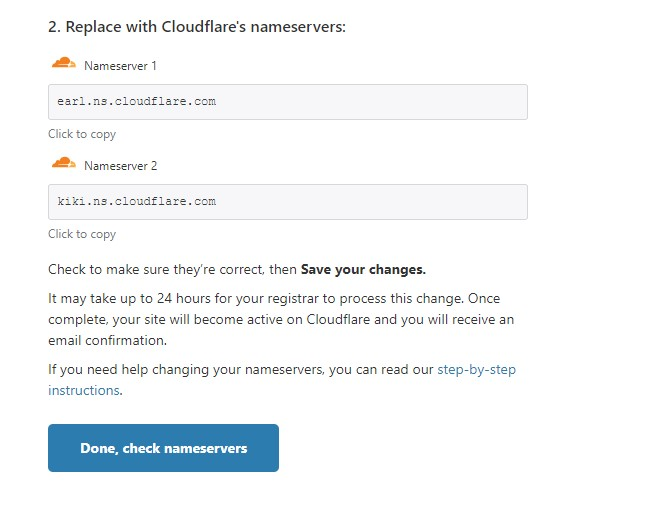661x510 pixels.
Task: Click the bold 'Save your changes.' text
Action: click(363, 270)
